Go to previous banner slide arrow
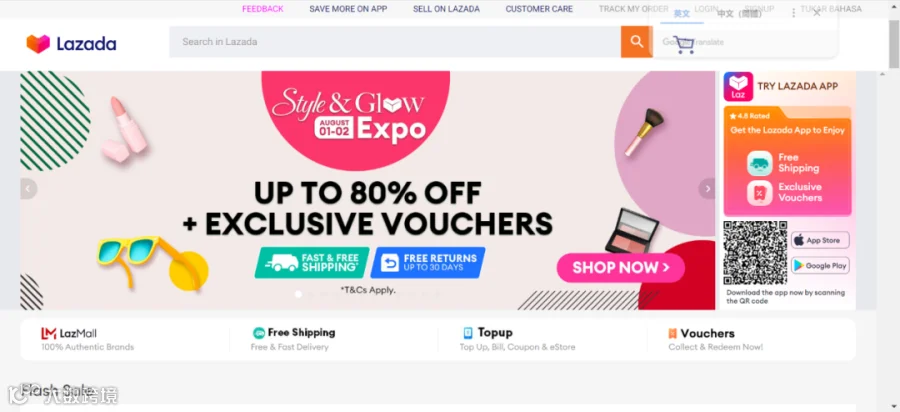The height and width of the screenshot is (412, 900). [x=29, y=189]
